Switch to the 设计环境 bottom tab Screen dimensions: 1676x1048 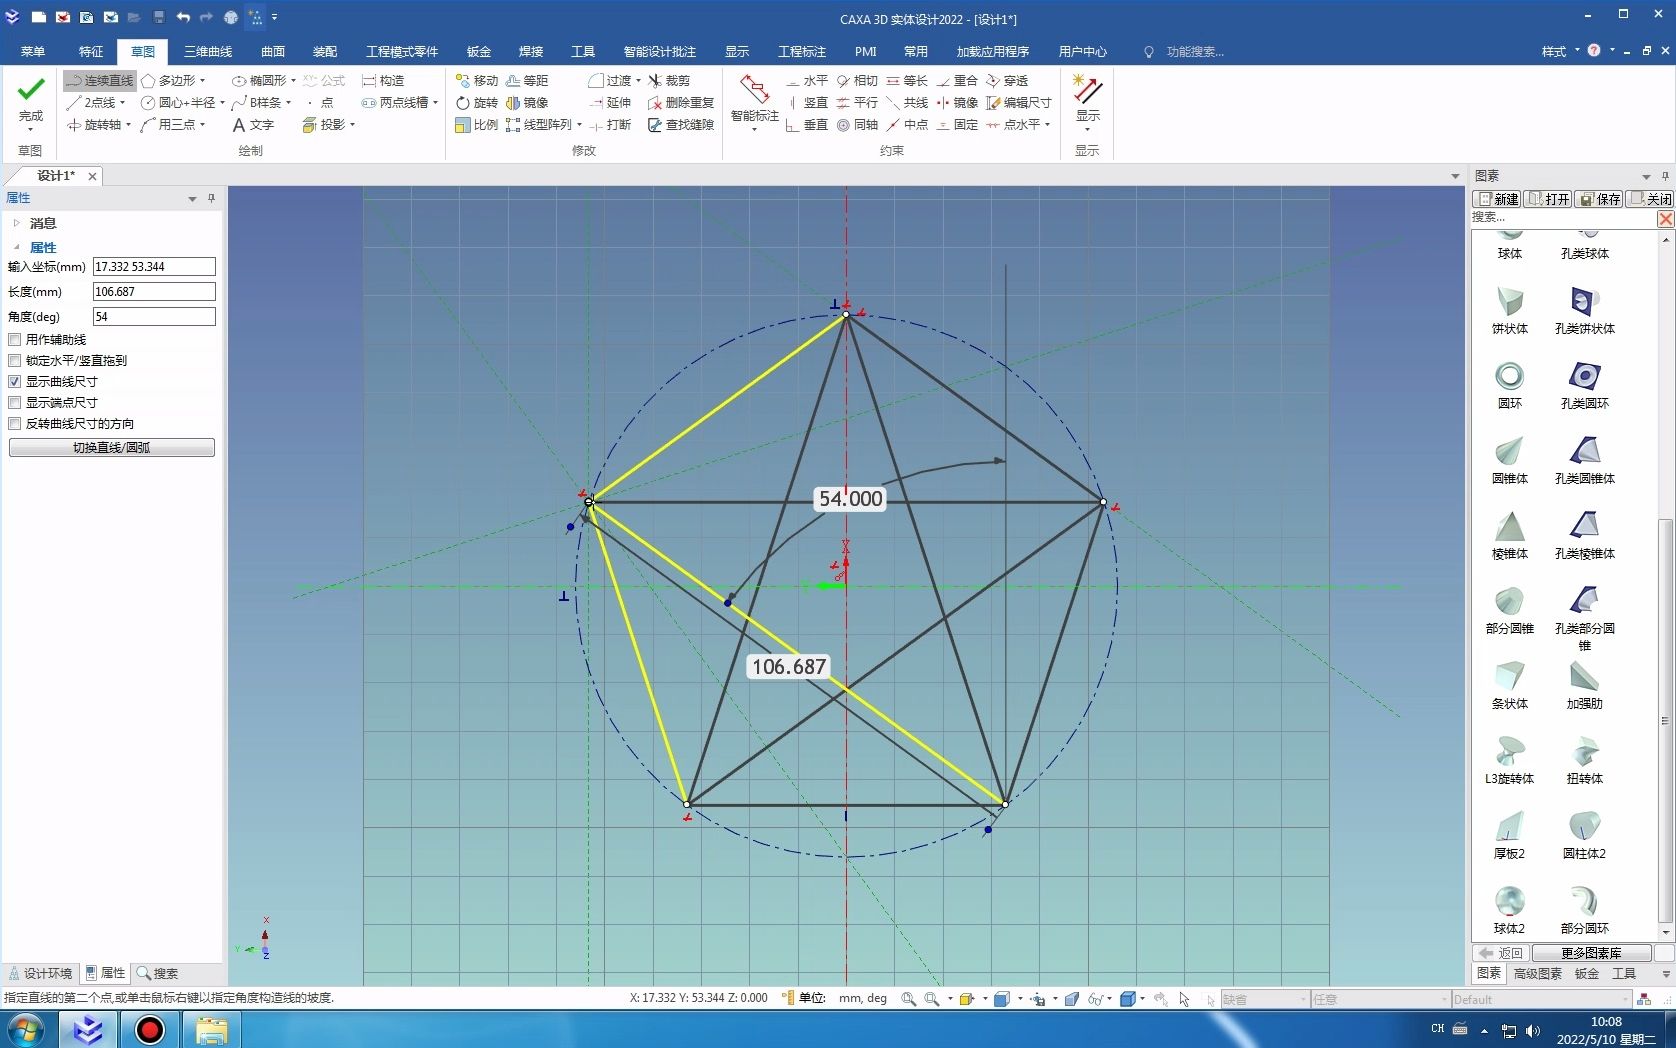point(41,973)
